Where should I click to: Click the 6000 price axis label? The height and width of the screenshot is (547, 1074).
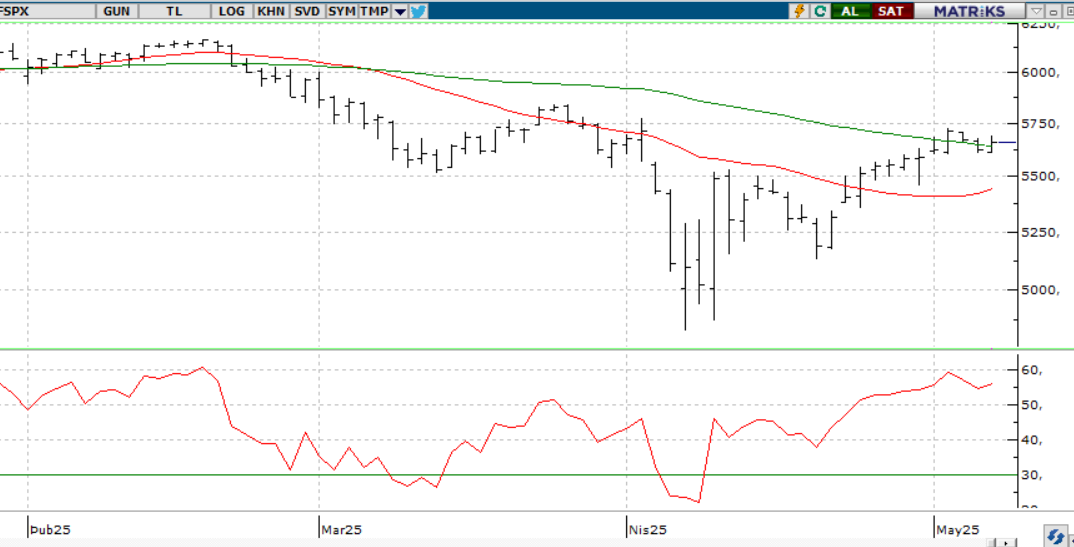[x=1040, y=73]
